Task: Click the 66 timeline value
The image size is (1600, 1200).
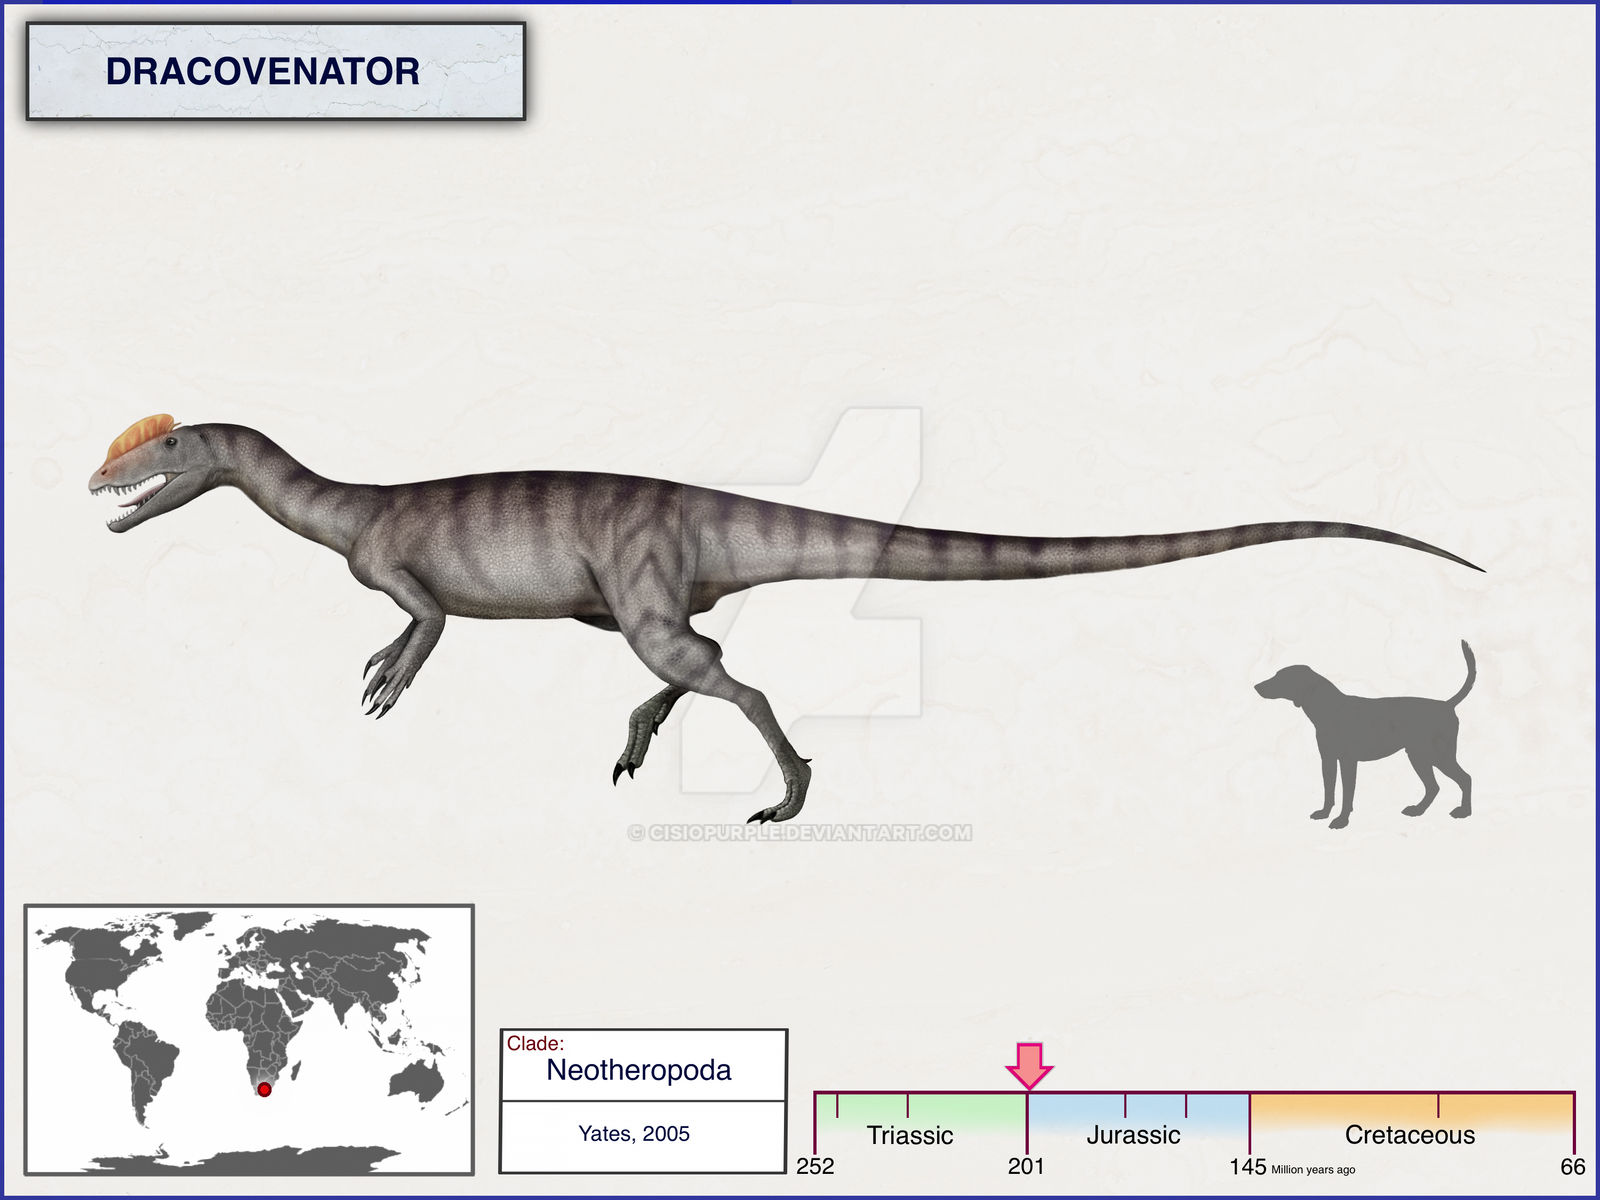Action: coord(1573,1166)
